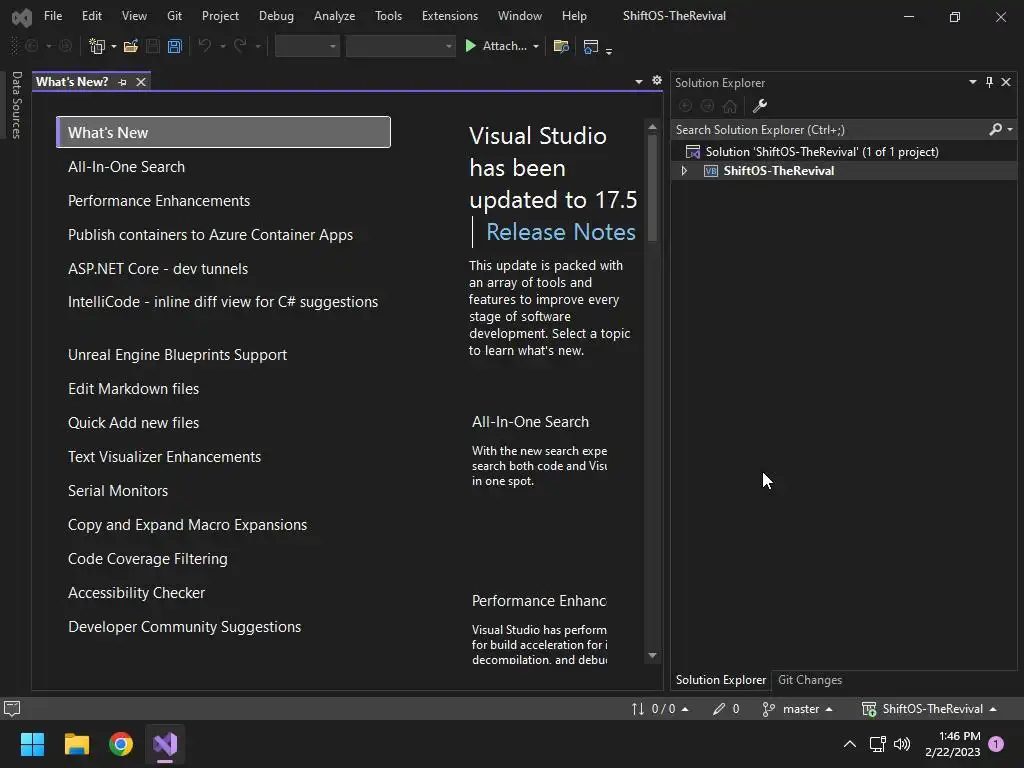
Task: Open the Analyze menu
Action: click(334, 16)
